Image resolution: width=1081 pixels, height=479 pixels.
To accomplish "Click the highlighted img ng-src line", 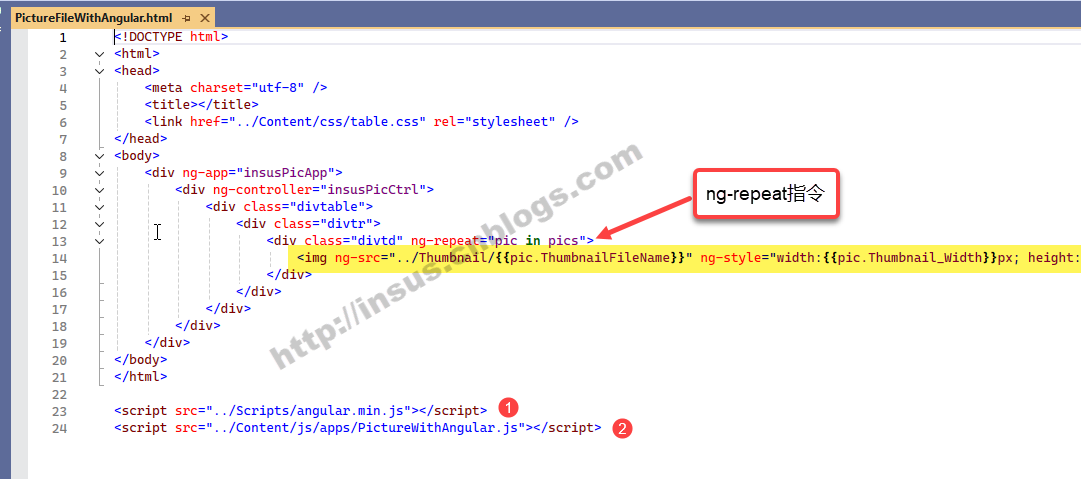I will (684, 258).
